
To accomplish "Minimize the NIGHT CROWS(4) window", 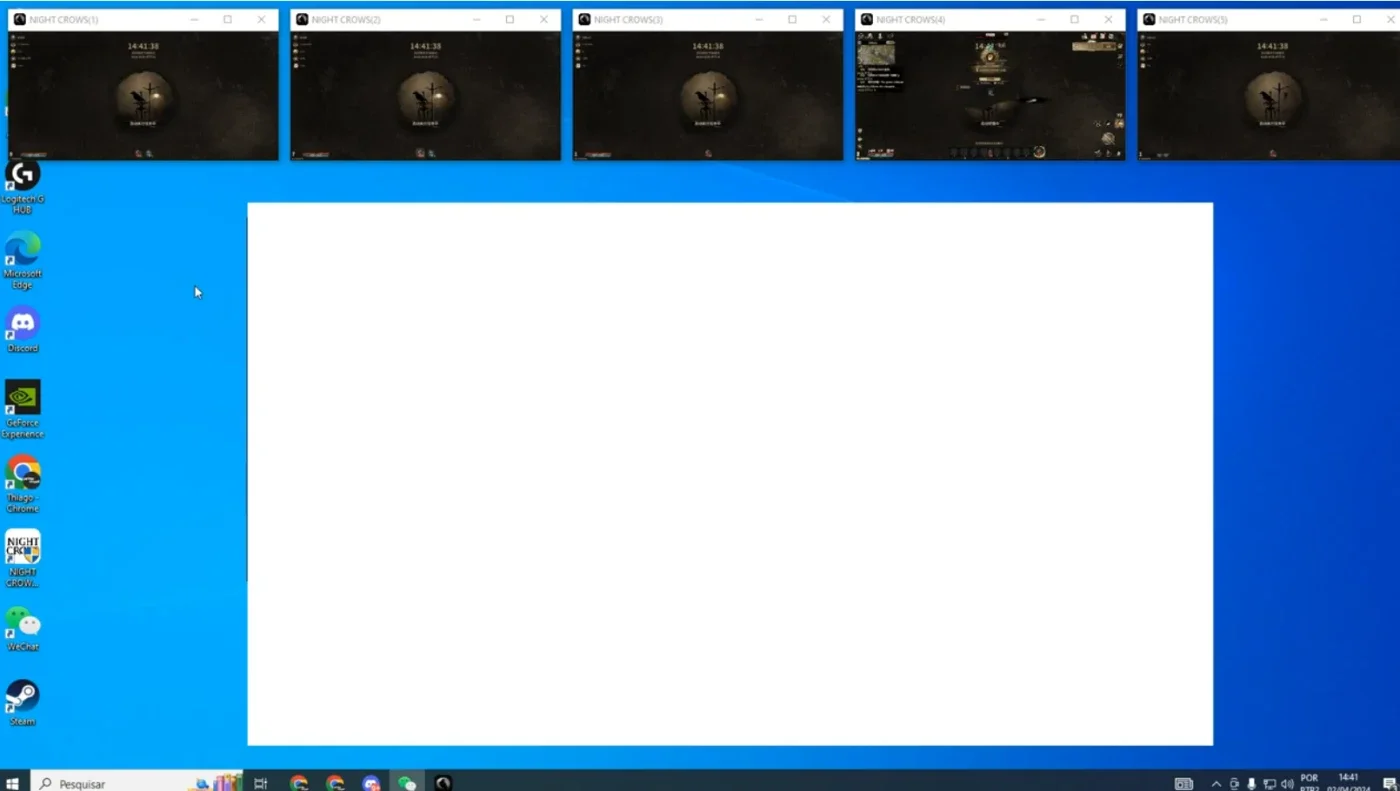I will 1041,19.
